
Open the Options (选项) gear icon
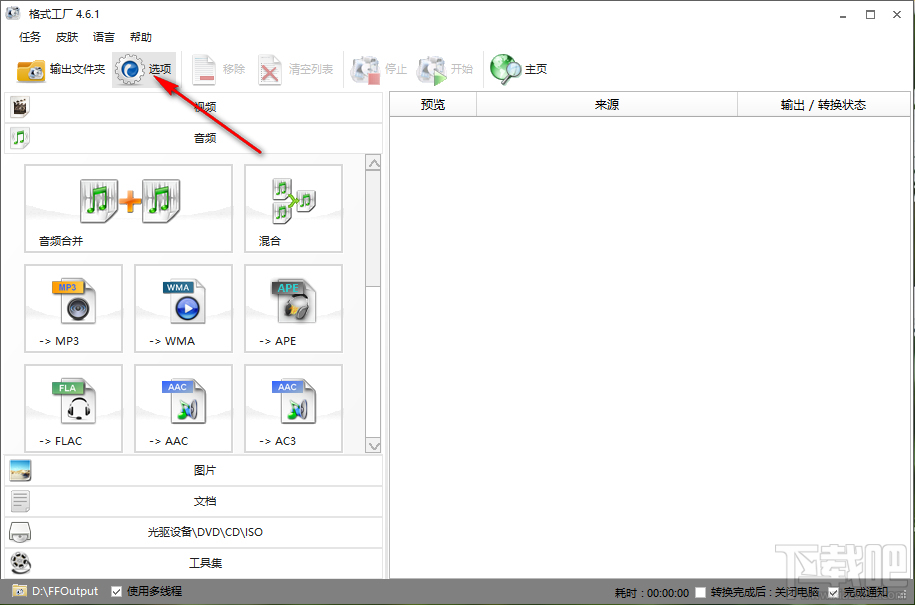[x=130, y=69]
